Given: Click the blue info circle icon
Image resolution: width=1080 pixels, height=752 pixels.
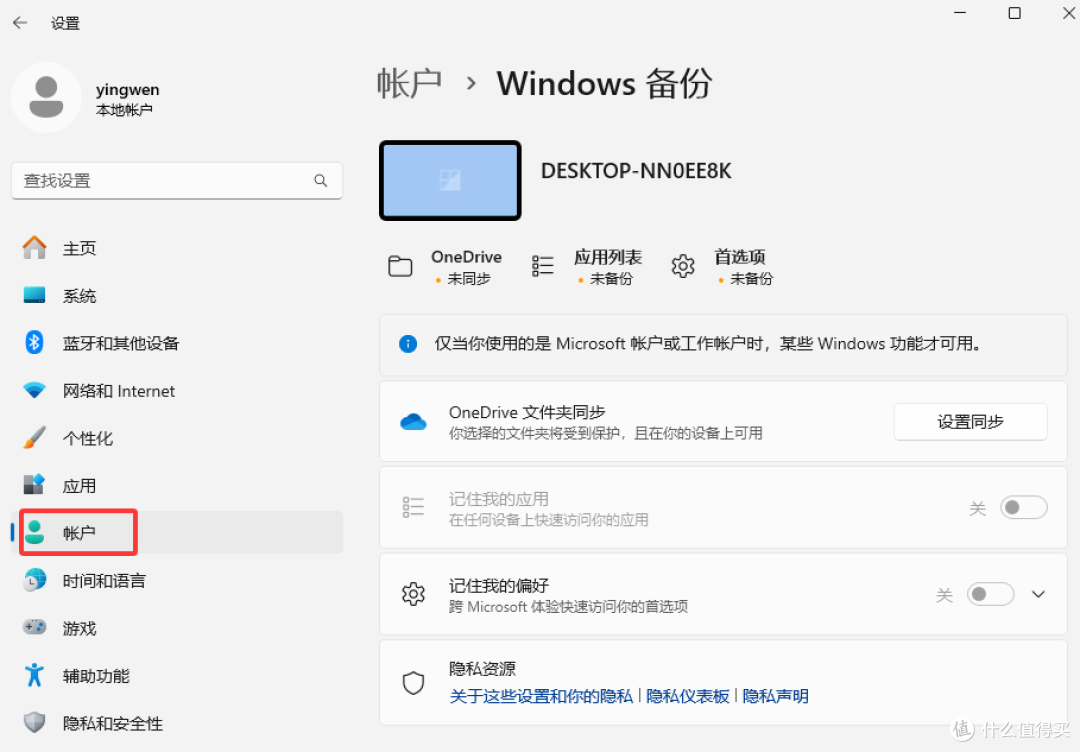Looking at the screenshot, I should 408,344.
